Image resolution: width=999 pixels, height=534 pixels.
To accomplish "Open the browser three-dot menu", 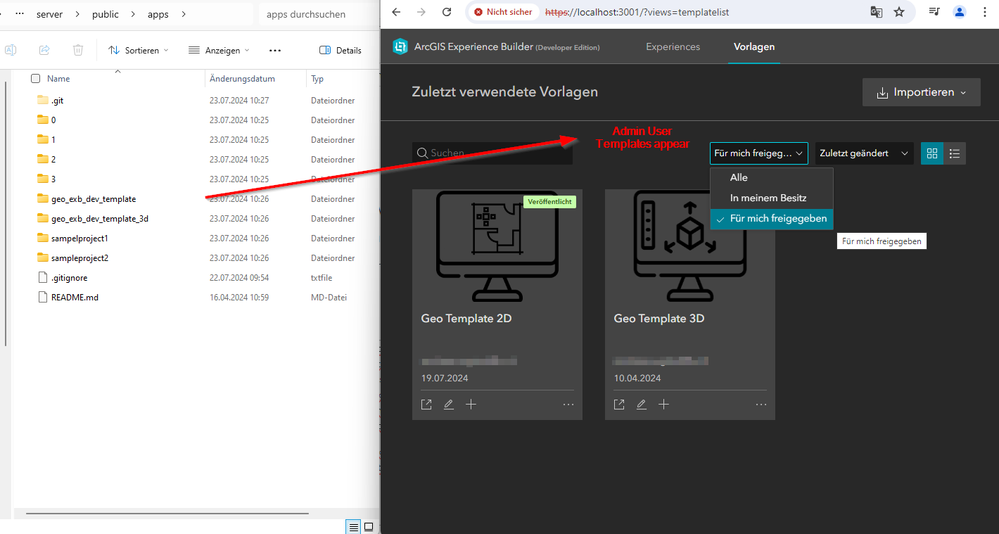I will (985, 12).
